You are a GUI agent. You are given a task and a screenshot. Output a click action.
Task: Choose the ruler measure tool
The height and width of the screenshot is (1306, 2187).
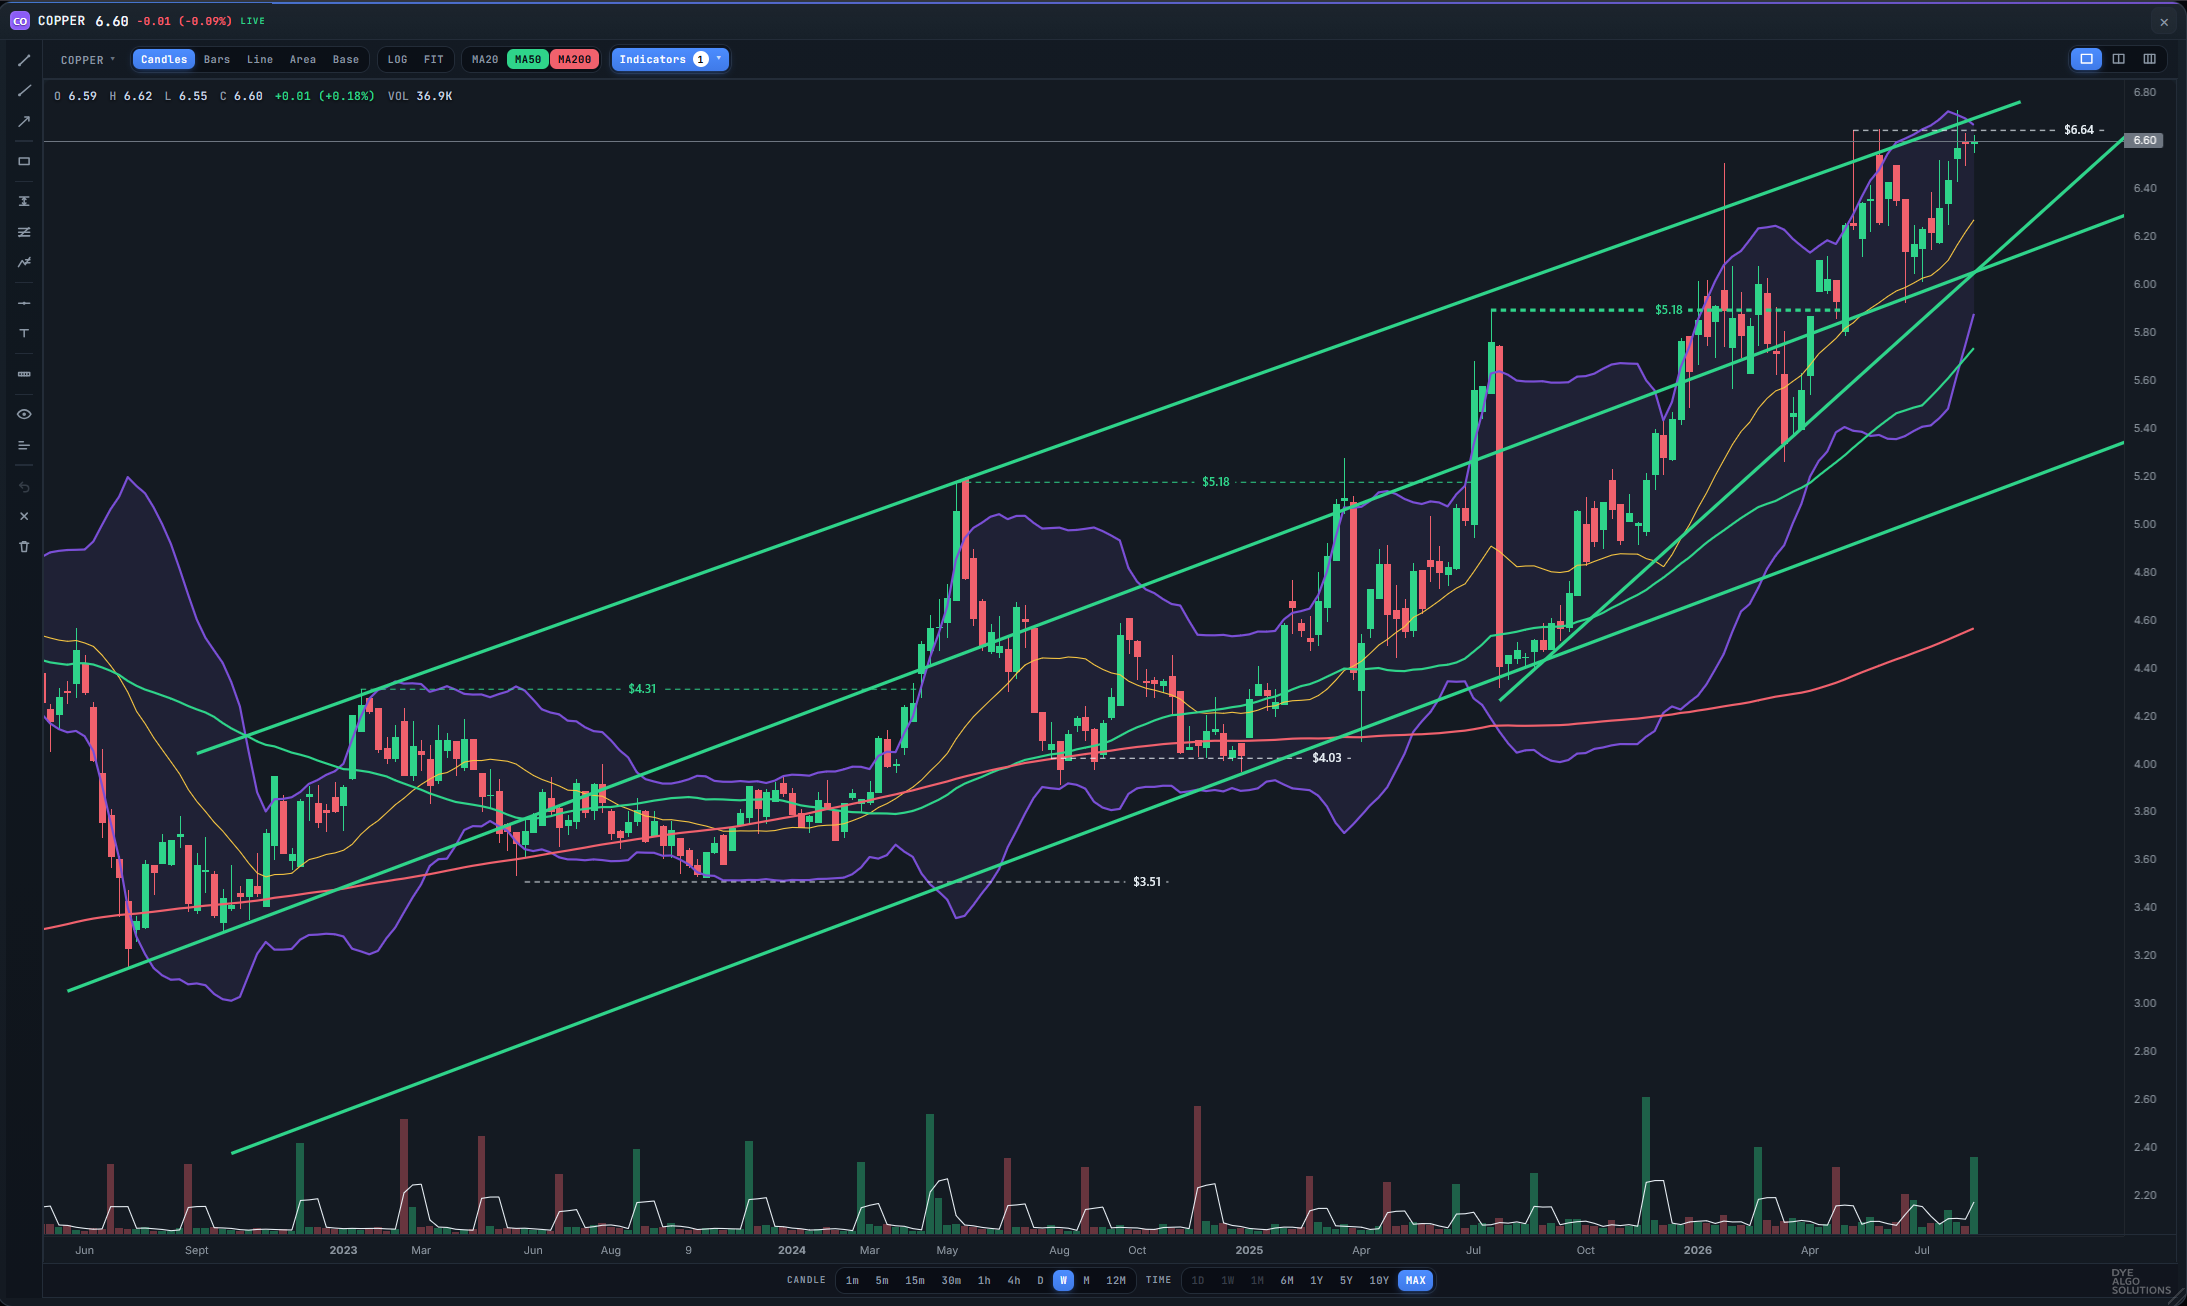[x=24, y=374]
